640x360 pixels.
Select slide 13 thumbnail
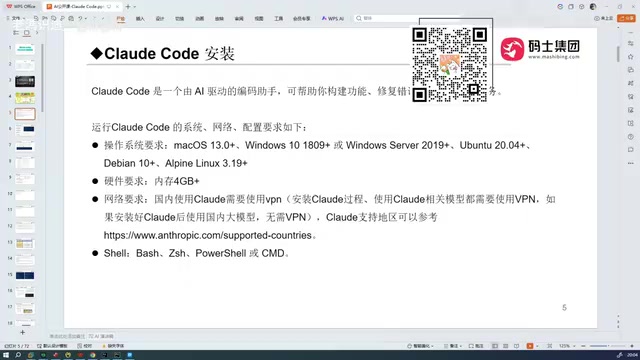click(25, 243)
